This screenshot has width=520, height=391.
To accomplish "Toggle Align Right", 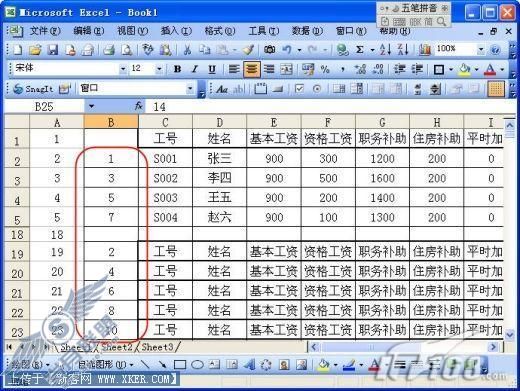I will 269,69.
